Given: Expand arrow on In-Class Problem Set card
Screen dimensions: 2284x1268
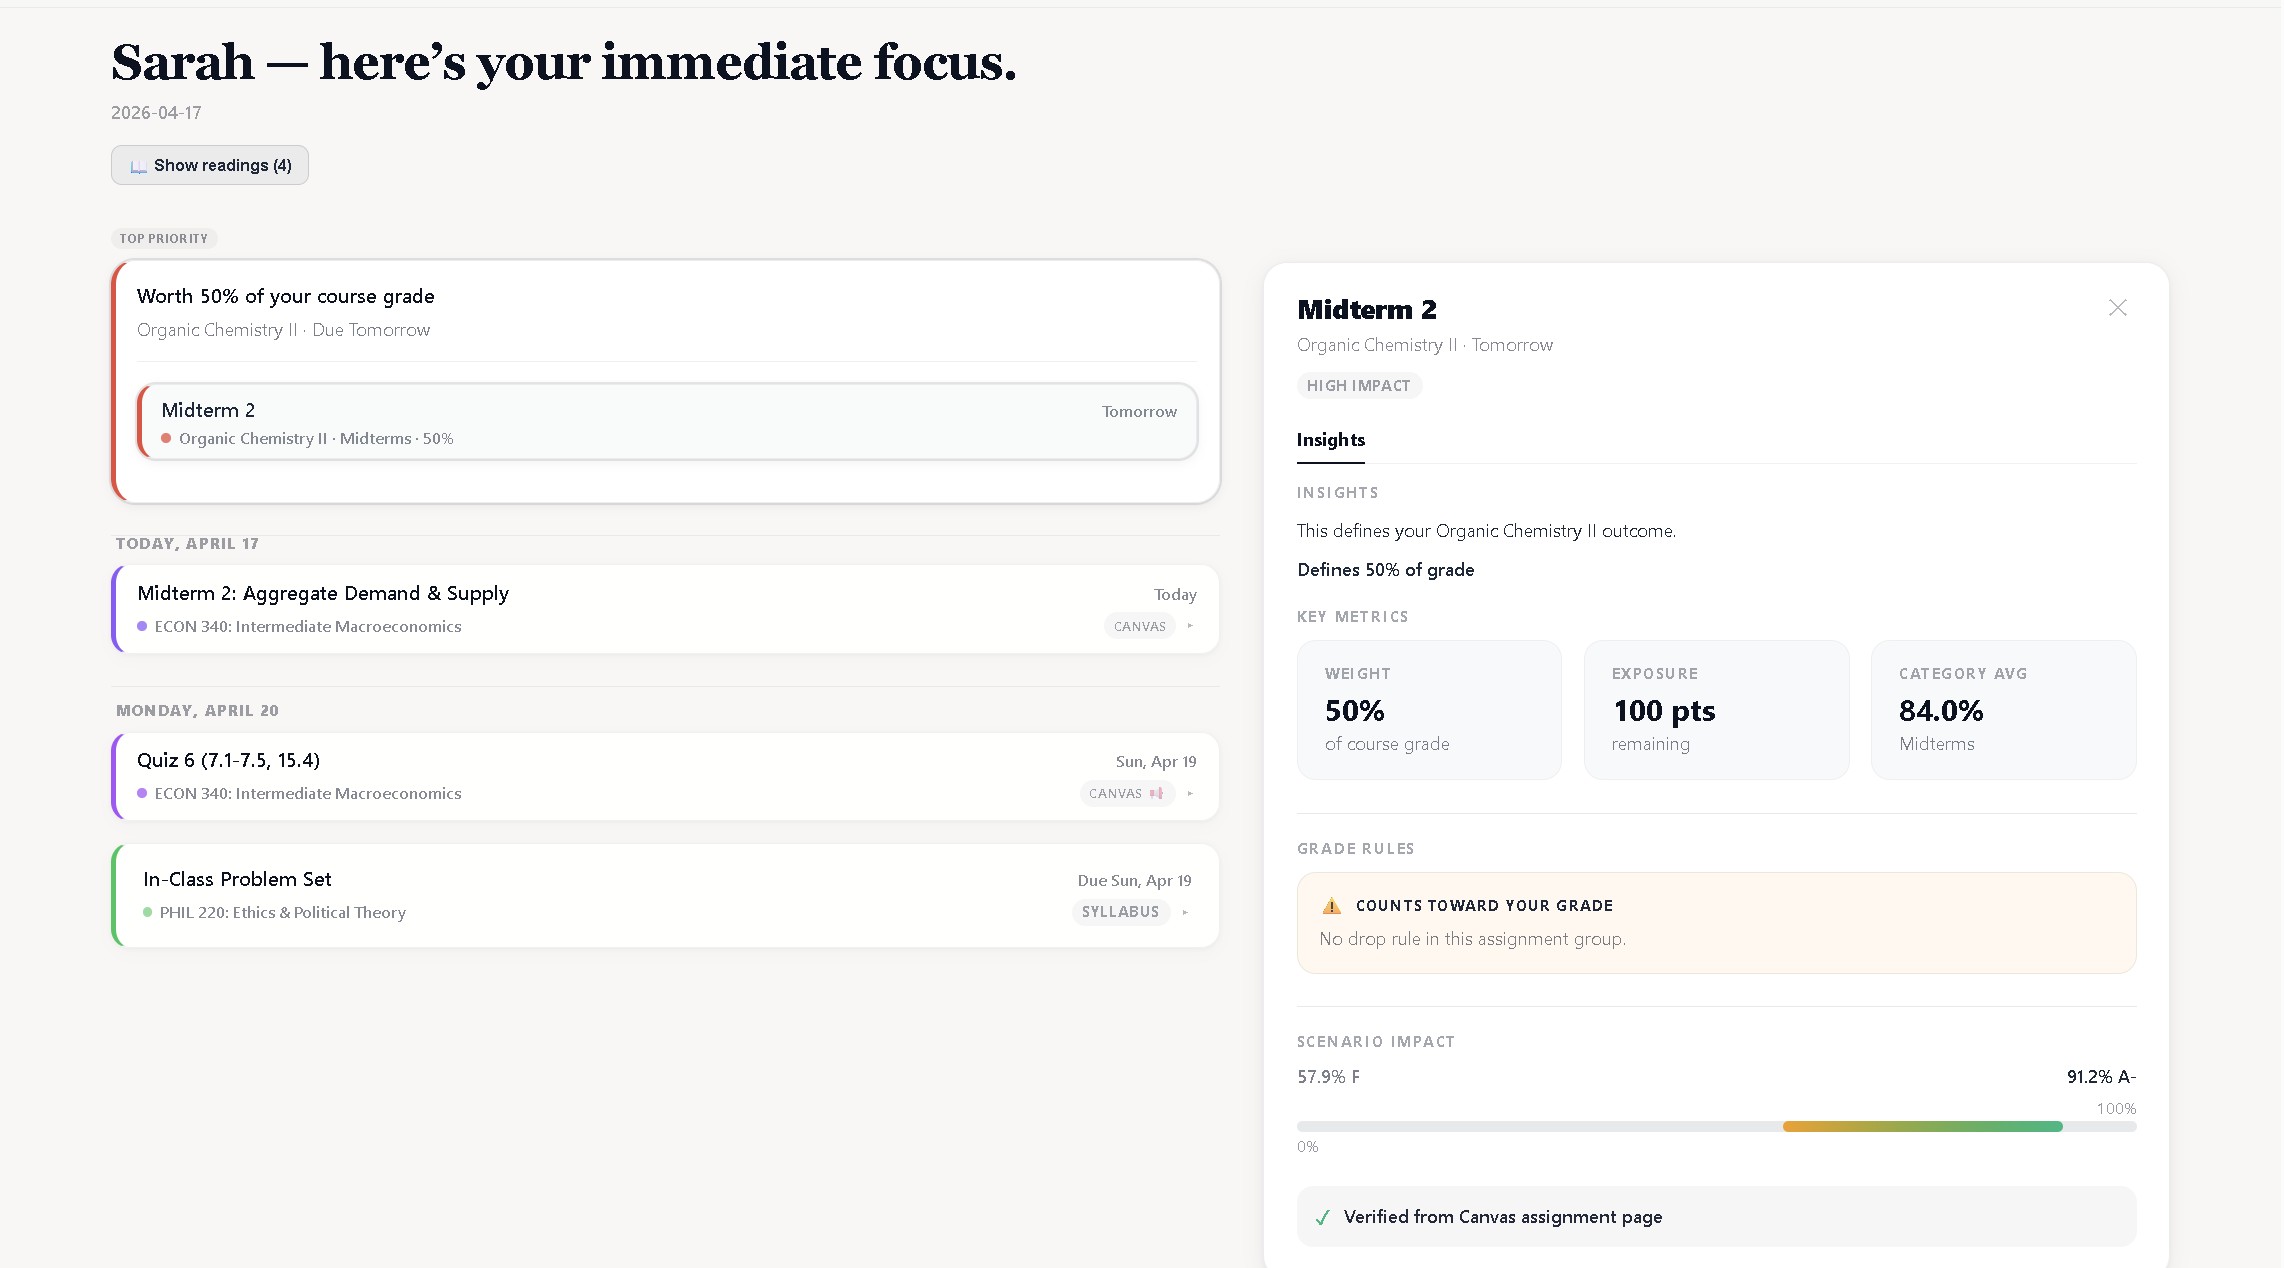Looking at the screenshot, I should (1185, 912).
